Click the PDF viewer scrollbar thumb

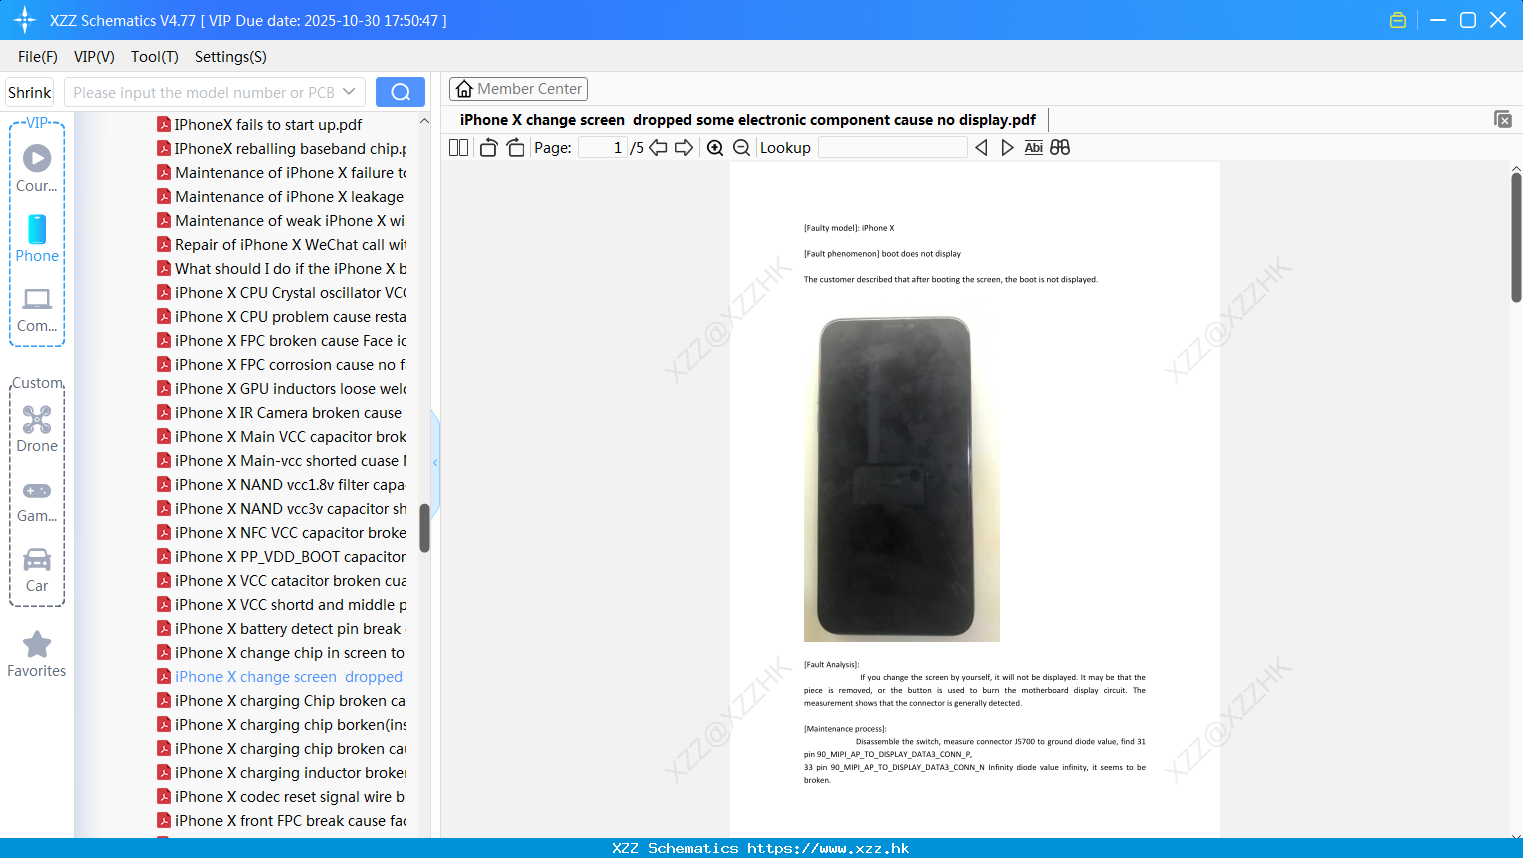pyautogui.click(x=1516, y=238)
